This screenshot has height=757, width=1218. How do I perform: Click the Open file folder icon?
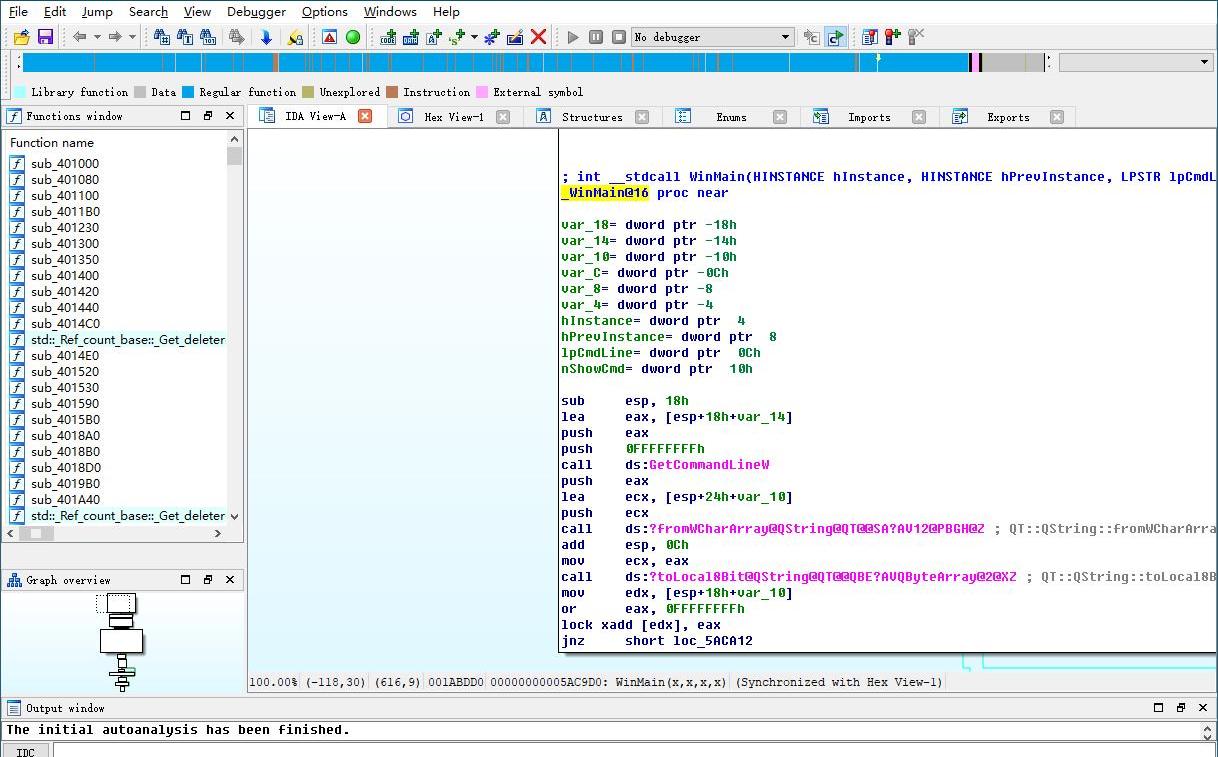(21, 37)
